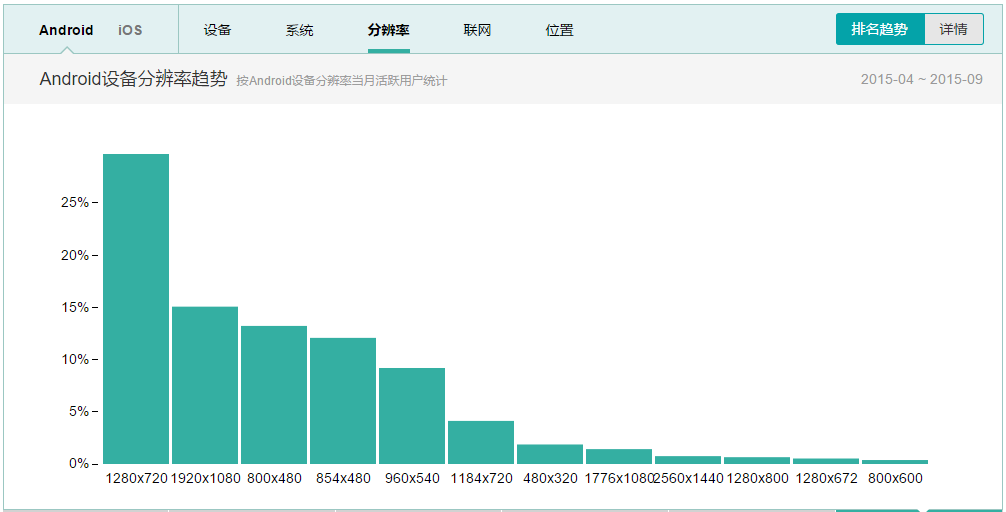Click the 800x480 axis label
Image resolution: width=1006 pixels, height=512 pixels.
(274, 479)
